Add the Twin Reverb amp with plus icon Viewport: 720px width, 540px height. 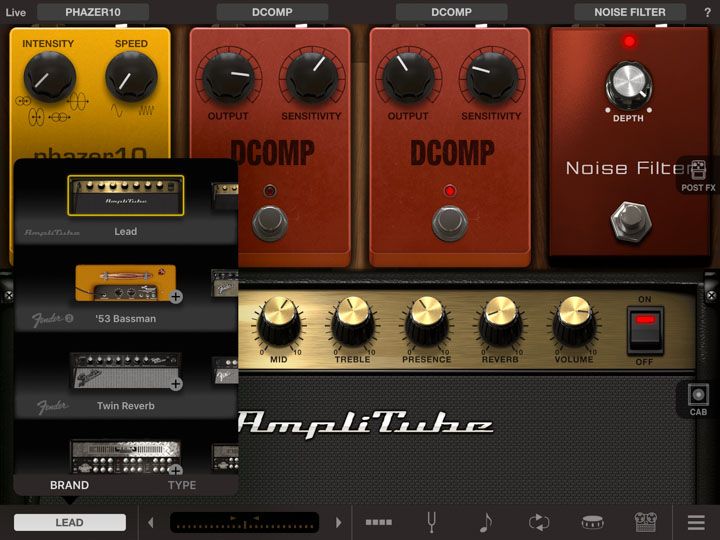pyautogui.click(x=175, y=384)
